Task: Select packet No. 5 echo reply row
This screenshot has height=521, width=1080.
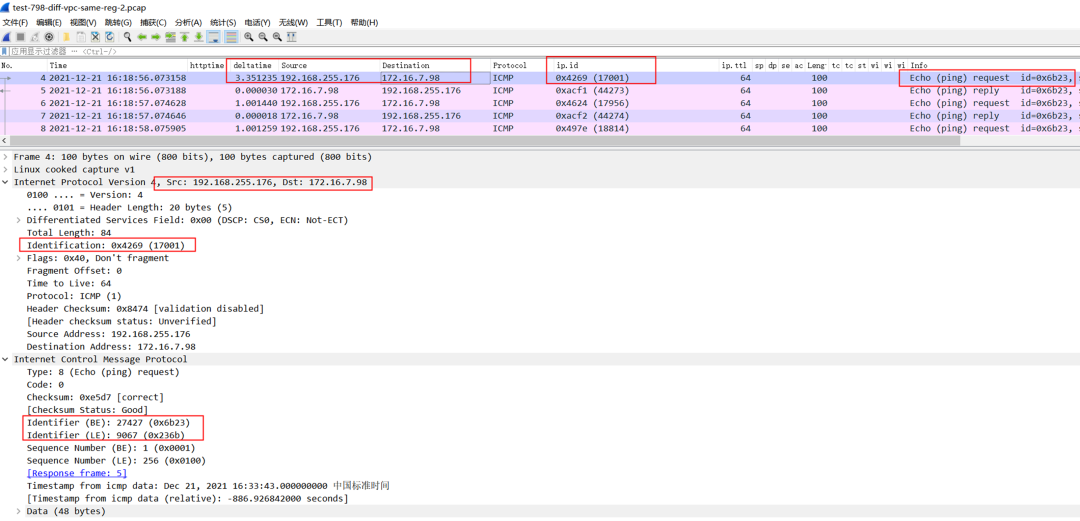Action: pos(540,90)
